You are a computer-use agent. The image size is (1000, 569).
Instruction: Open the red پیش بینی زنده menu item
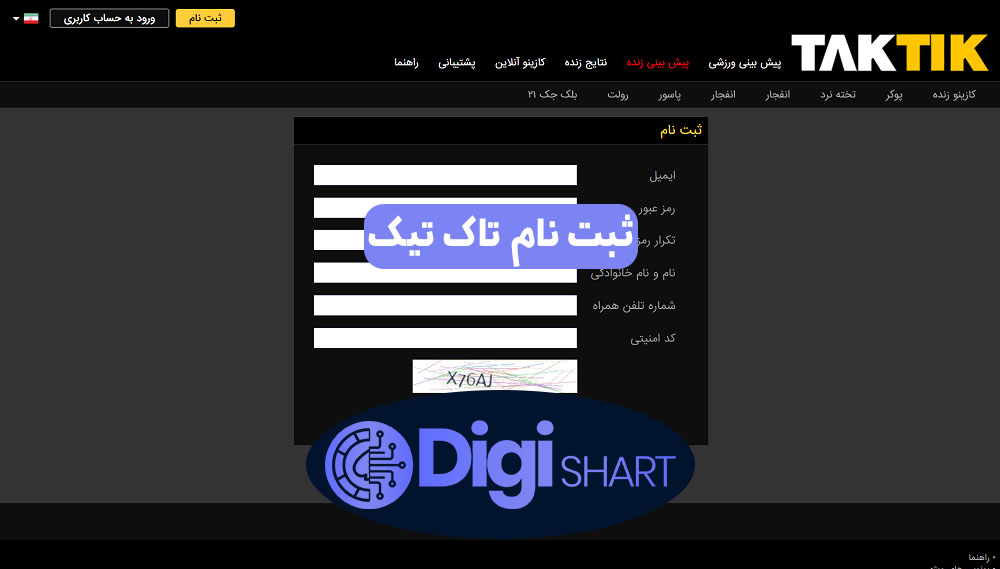pyautogui.click(x=658, y=63)
